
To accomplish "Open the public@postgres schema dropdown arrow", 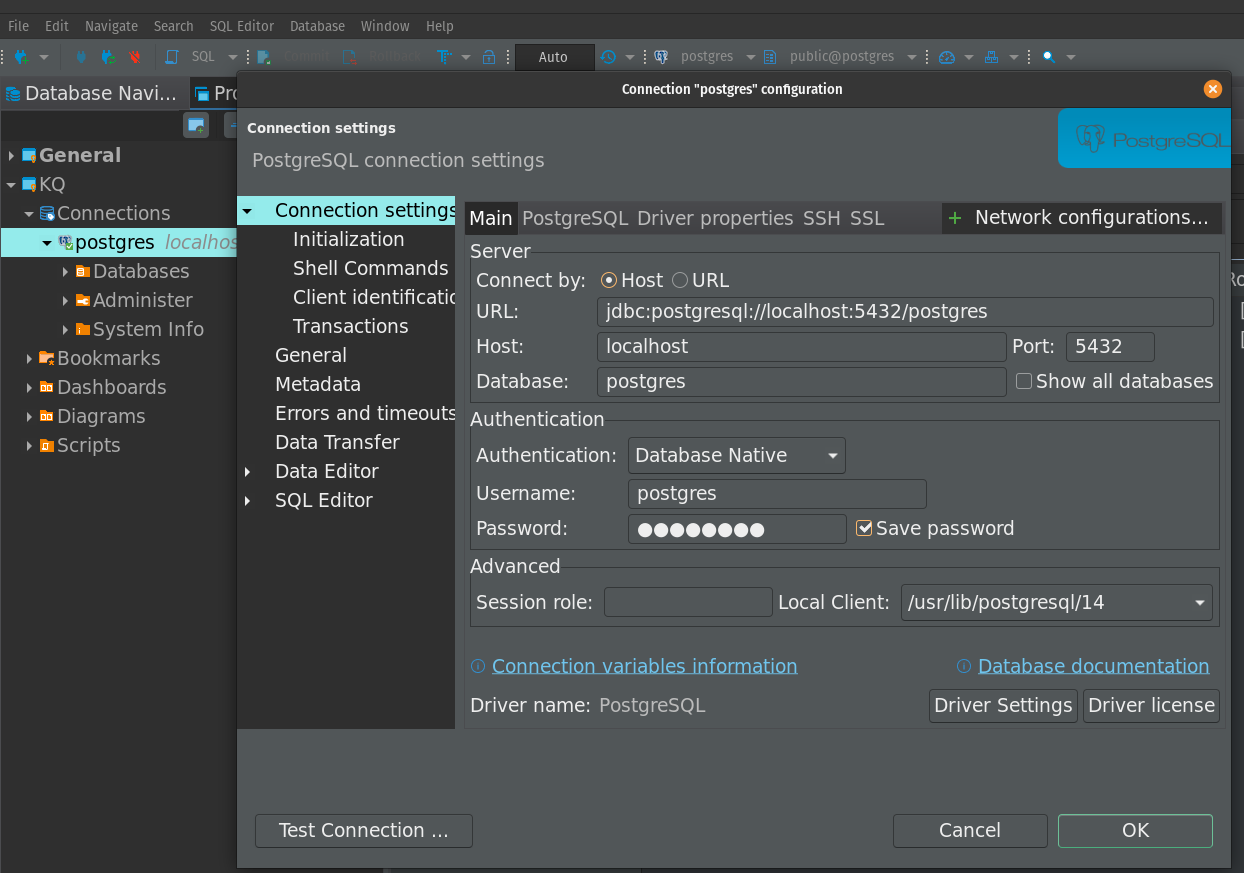I will 911,57.
